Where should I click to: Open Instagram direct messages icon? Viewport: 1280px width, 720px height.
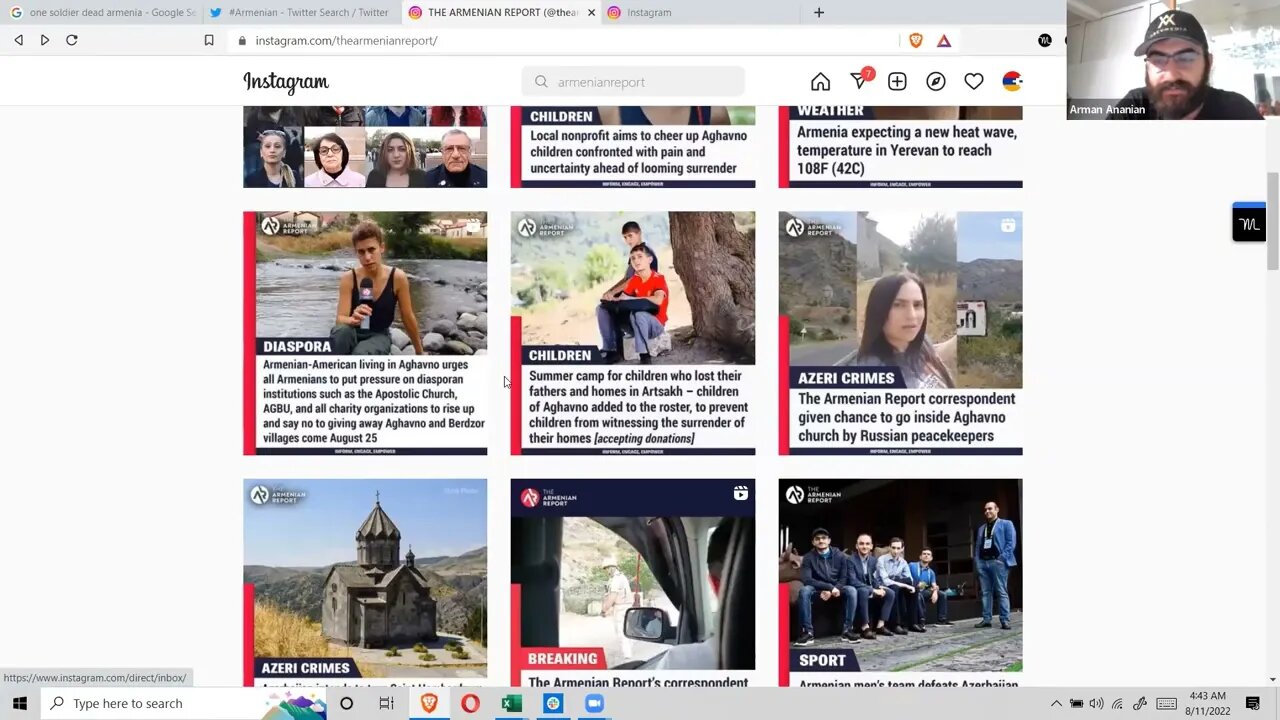[x=860, y=80]
